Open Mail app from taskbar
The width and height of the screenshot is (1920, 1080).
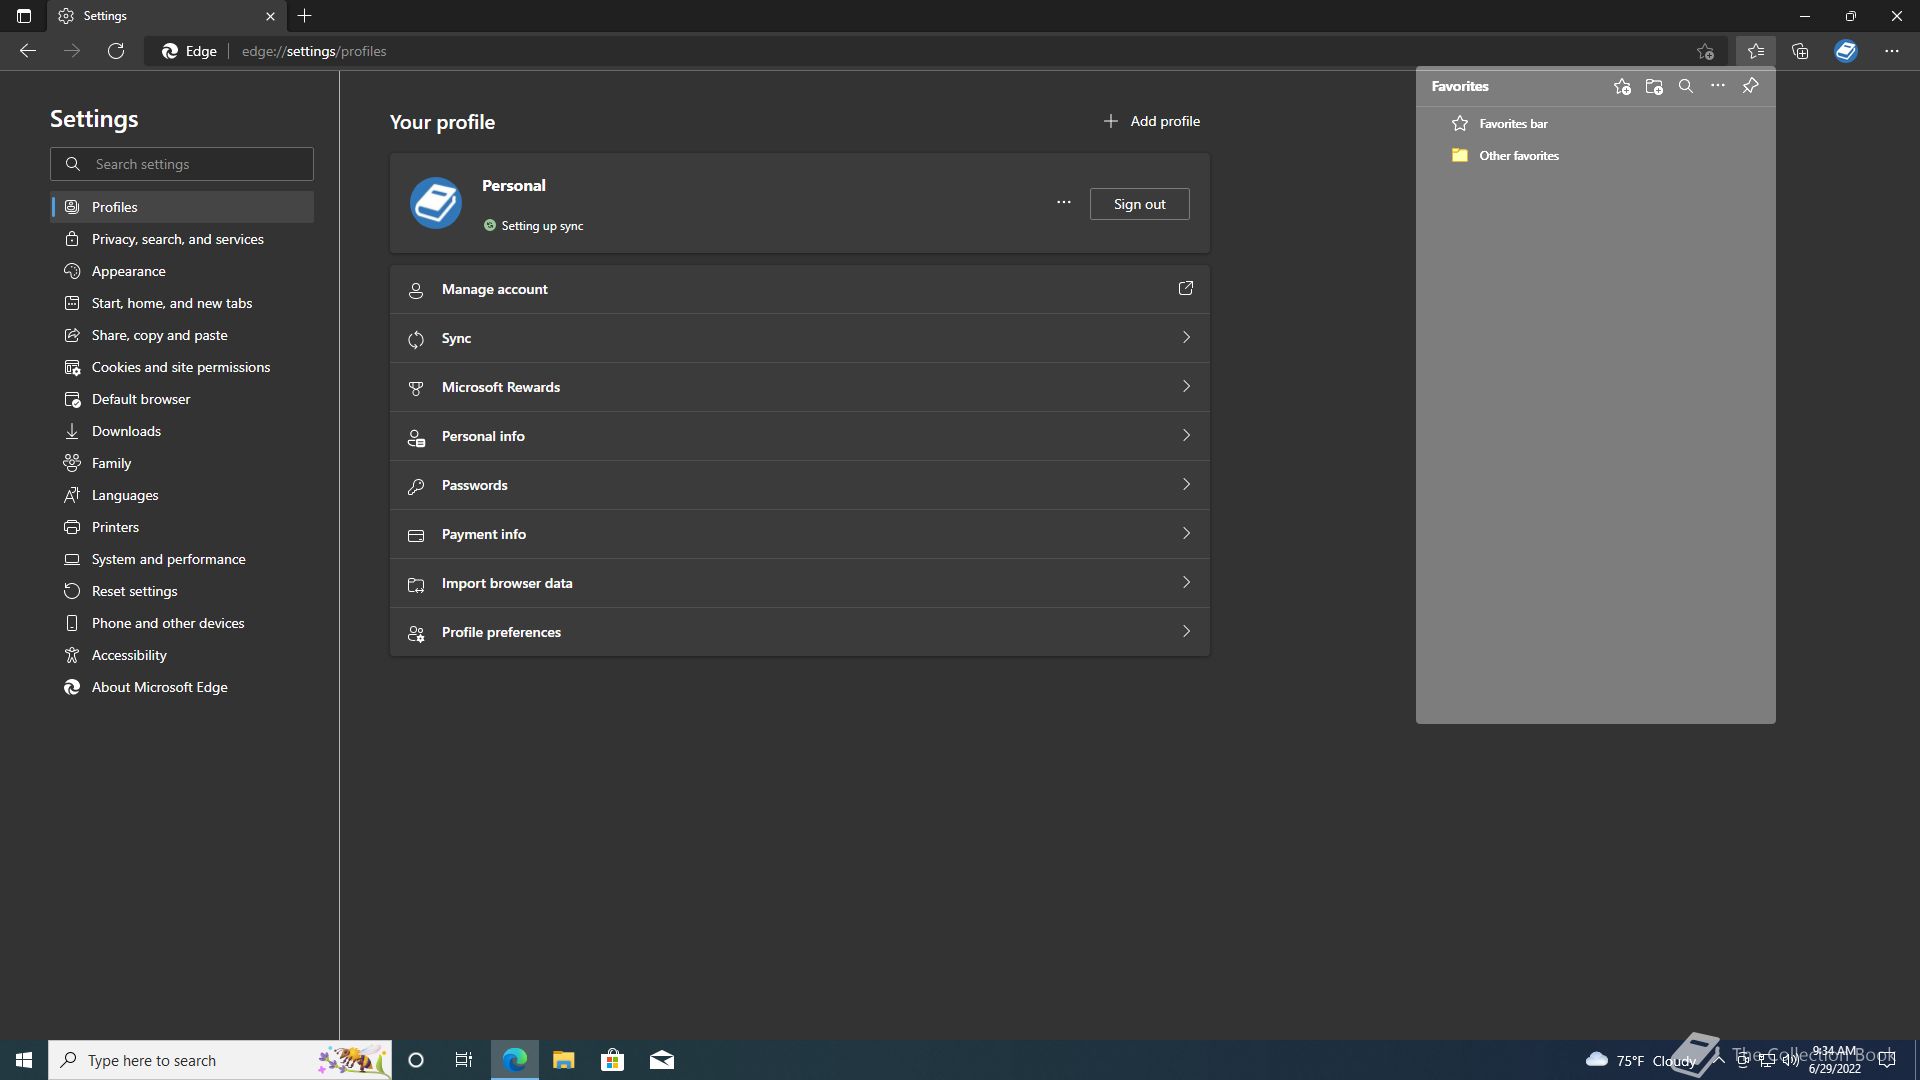tap(662, 1060)
